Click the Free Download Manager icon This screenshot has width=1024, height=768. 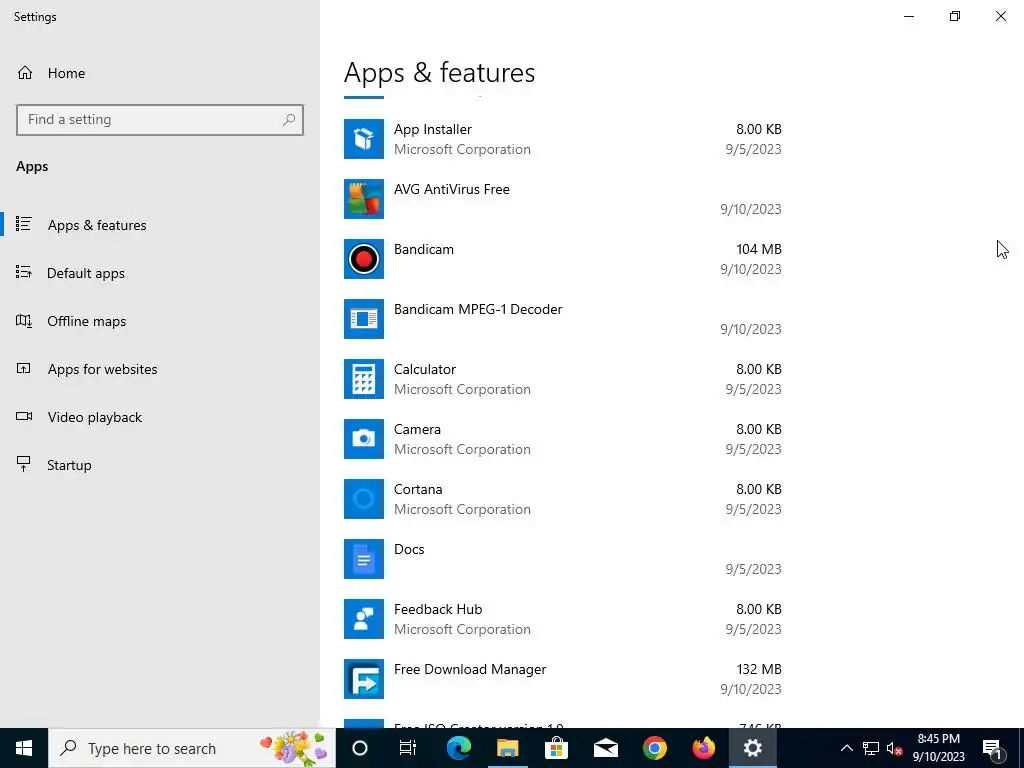pyautogui.click(x=364, y=680)
